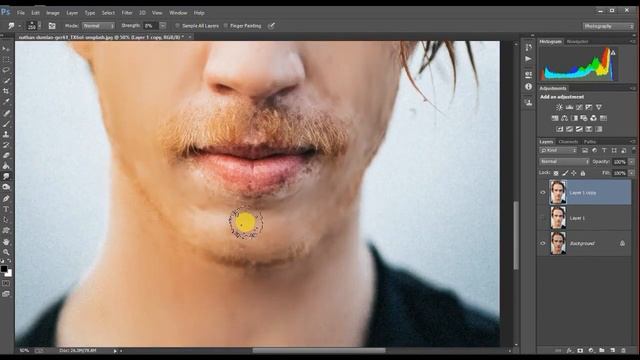Switch to the Channels tab
The width and height of the screenshot is (640, 360).
[568, 142]
